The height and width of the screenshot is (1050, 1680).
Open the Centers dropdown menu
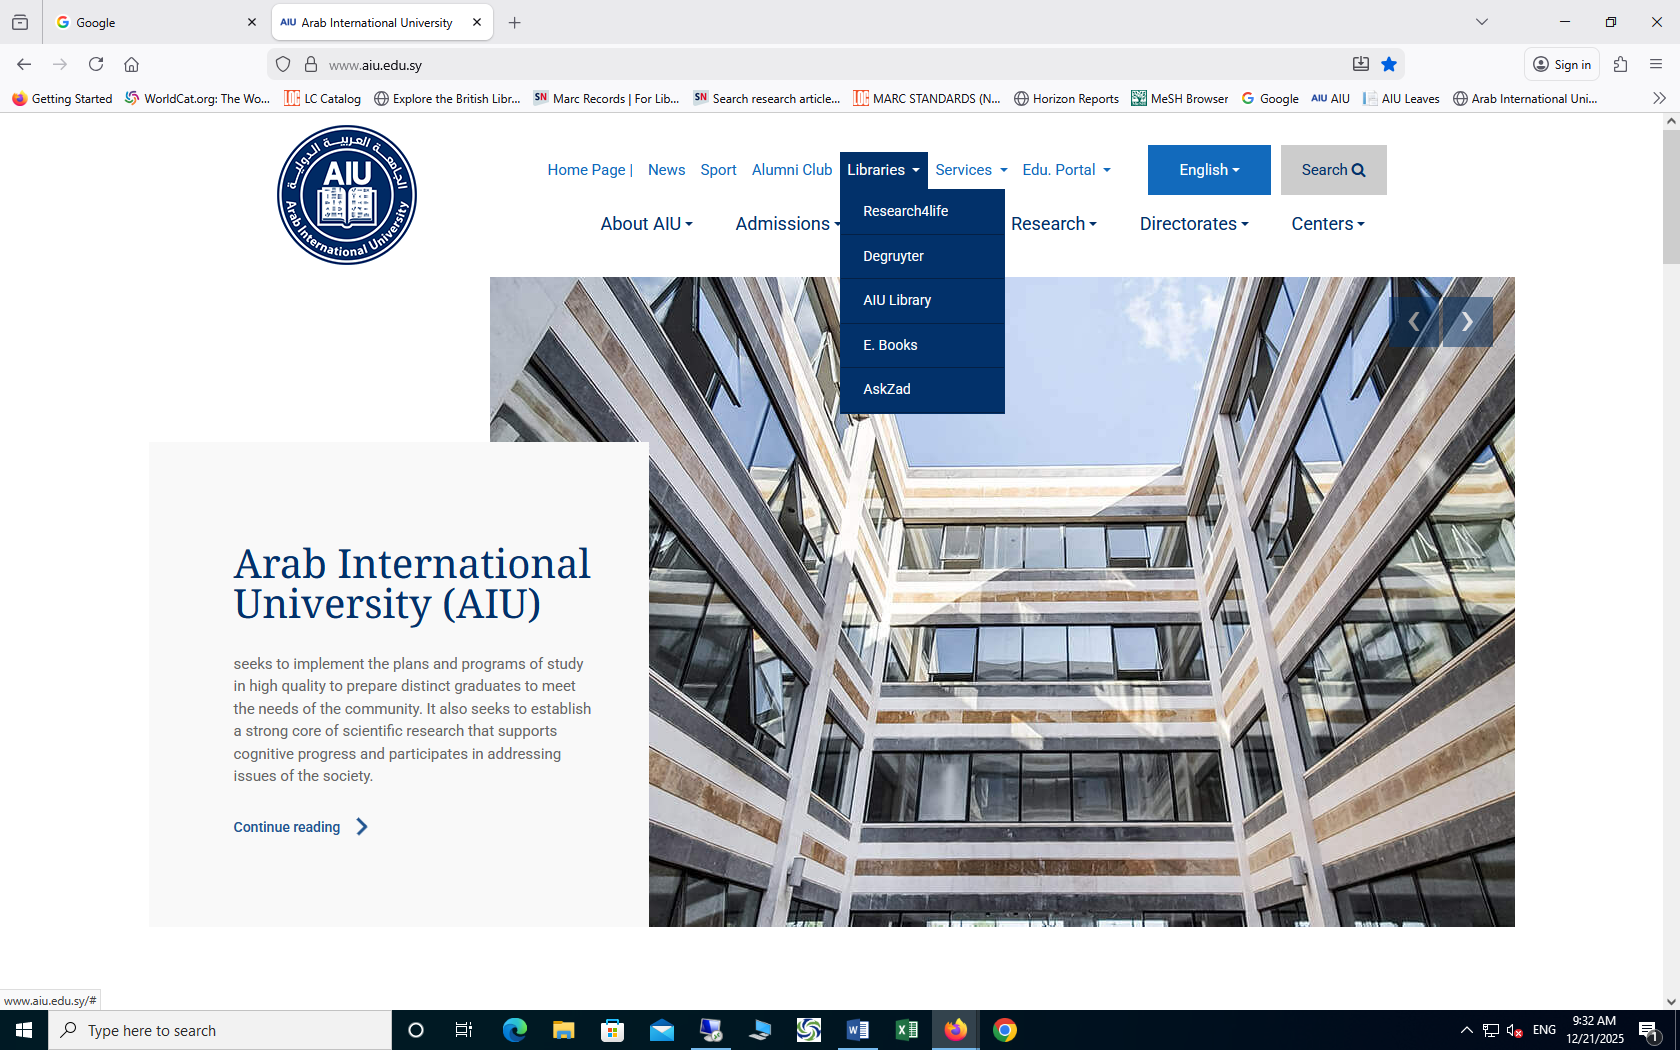pos(1327,224)
